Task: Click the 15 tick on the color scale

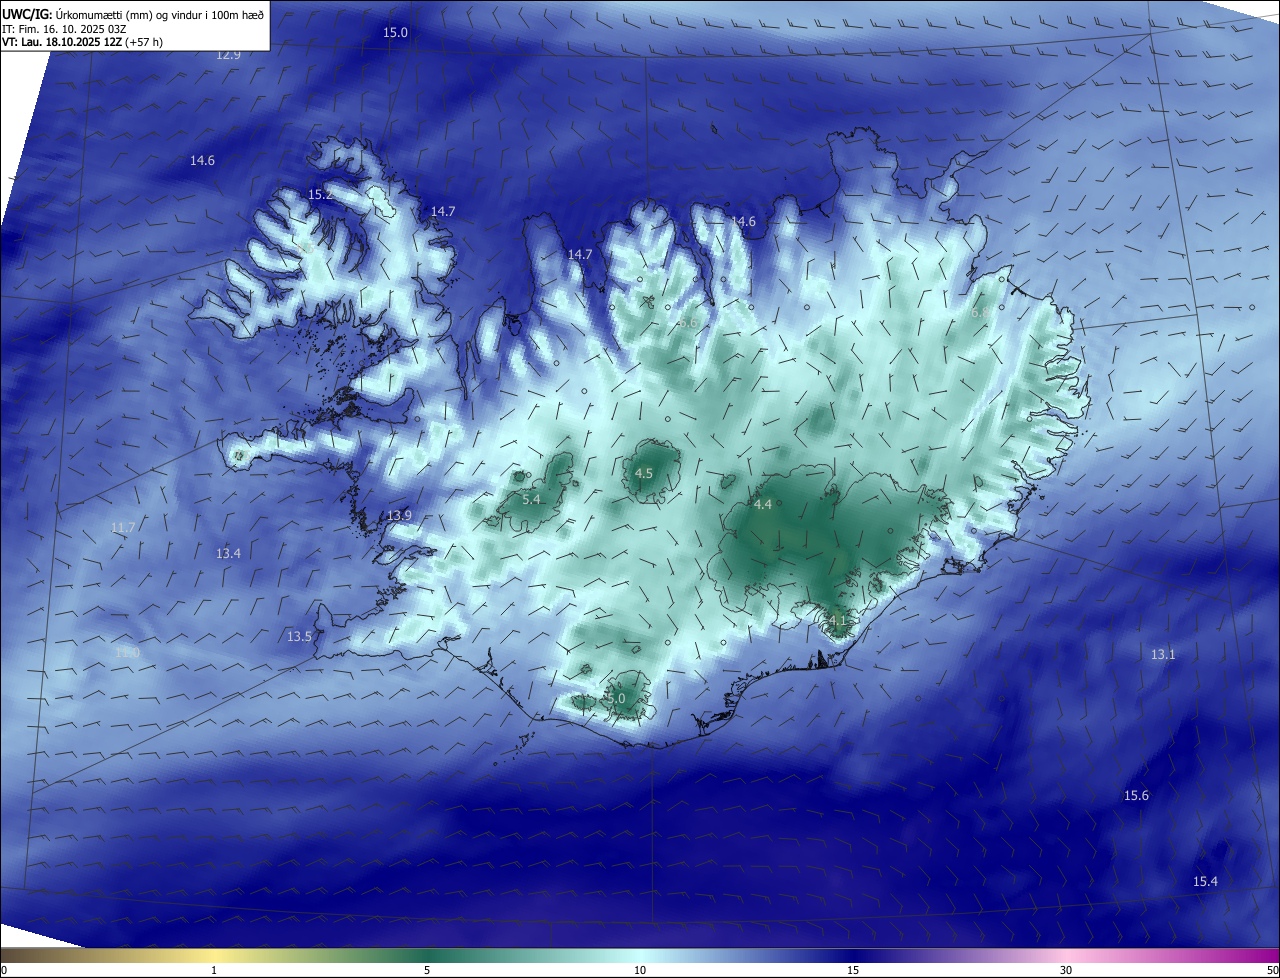Action: pyautogui.click(x=853, y=970)
